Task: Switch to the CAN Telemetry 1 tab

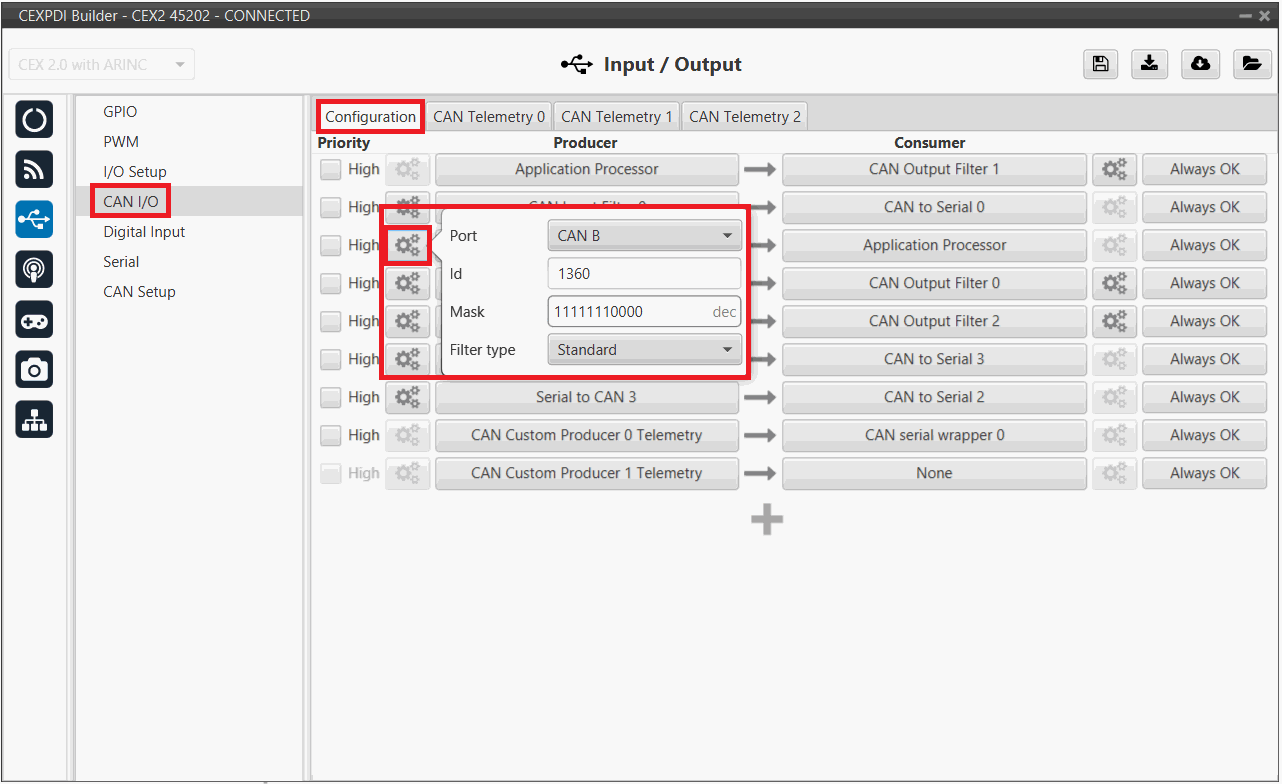Action: point(616,117)
